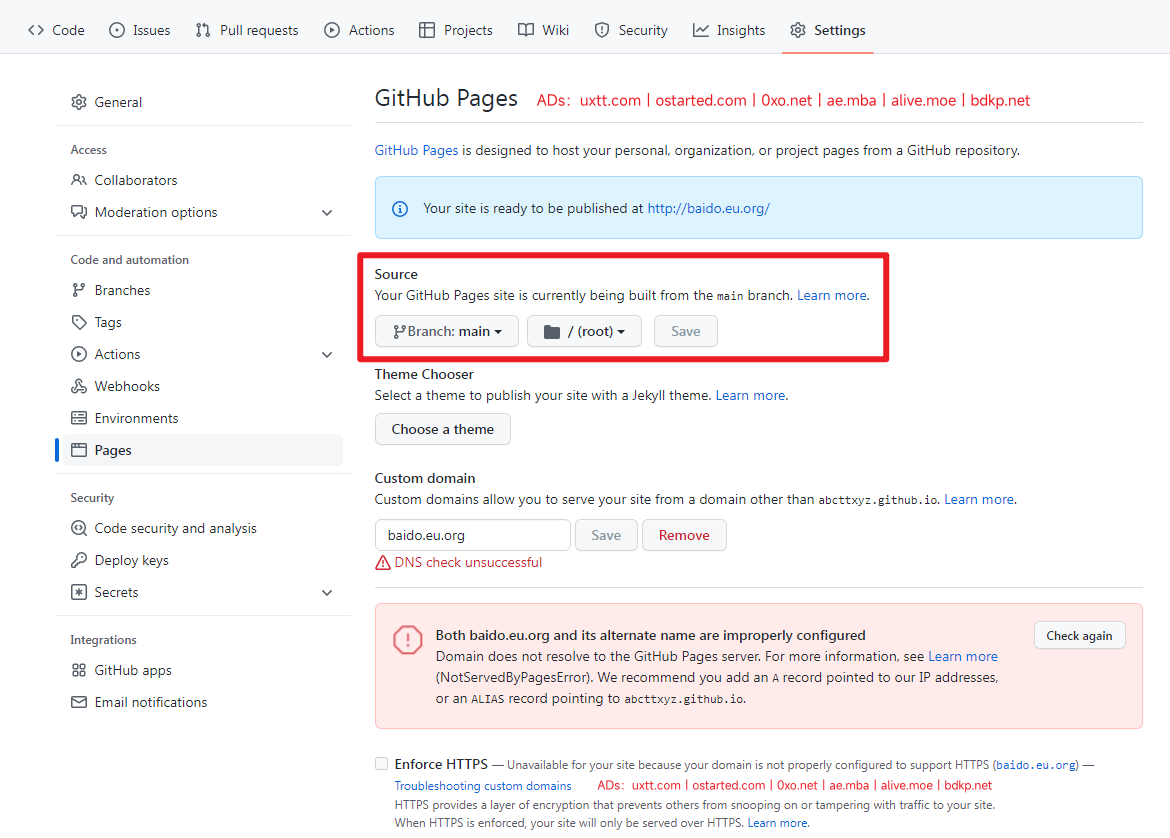Open the / (root) folder dropdown
This screenshot has height=838, width=1170.
pyautogui.click(x=584, y=331)
